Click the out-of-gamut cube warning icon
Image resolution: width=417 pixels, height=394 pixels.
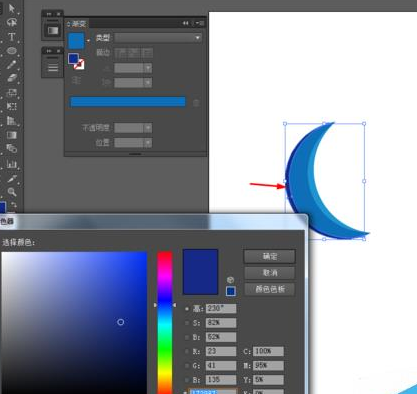pyautogui.click(x=230, y=279)
